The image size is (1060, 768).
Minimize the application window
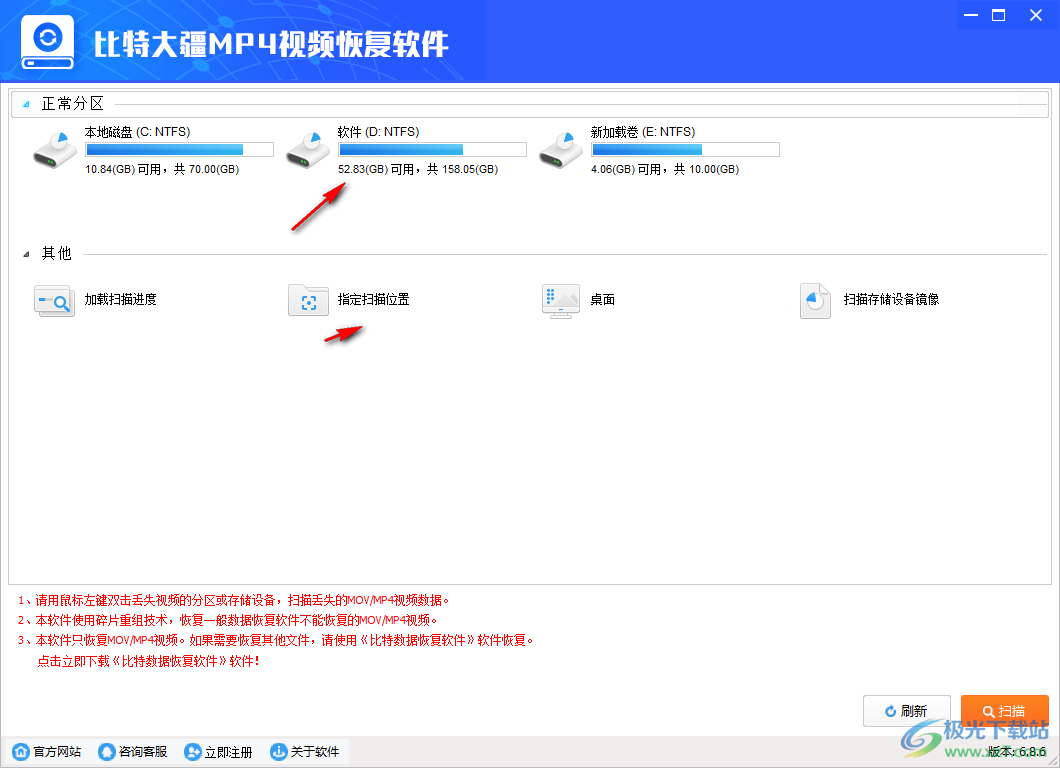coord(971,15)
